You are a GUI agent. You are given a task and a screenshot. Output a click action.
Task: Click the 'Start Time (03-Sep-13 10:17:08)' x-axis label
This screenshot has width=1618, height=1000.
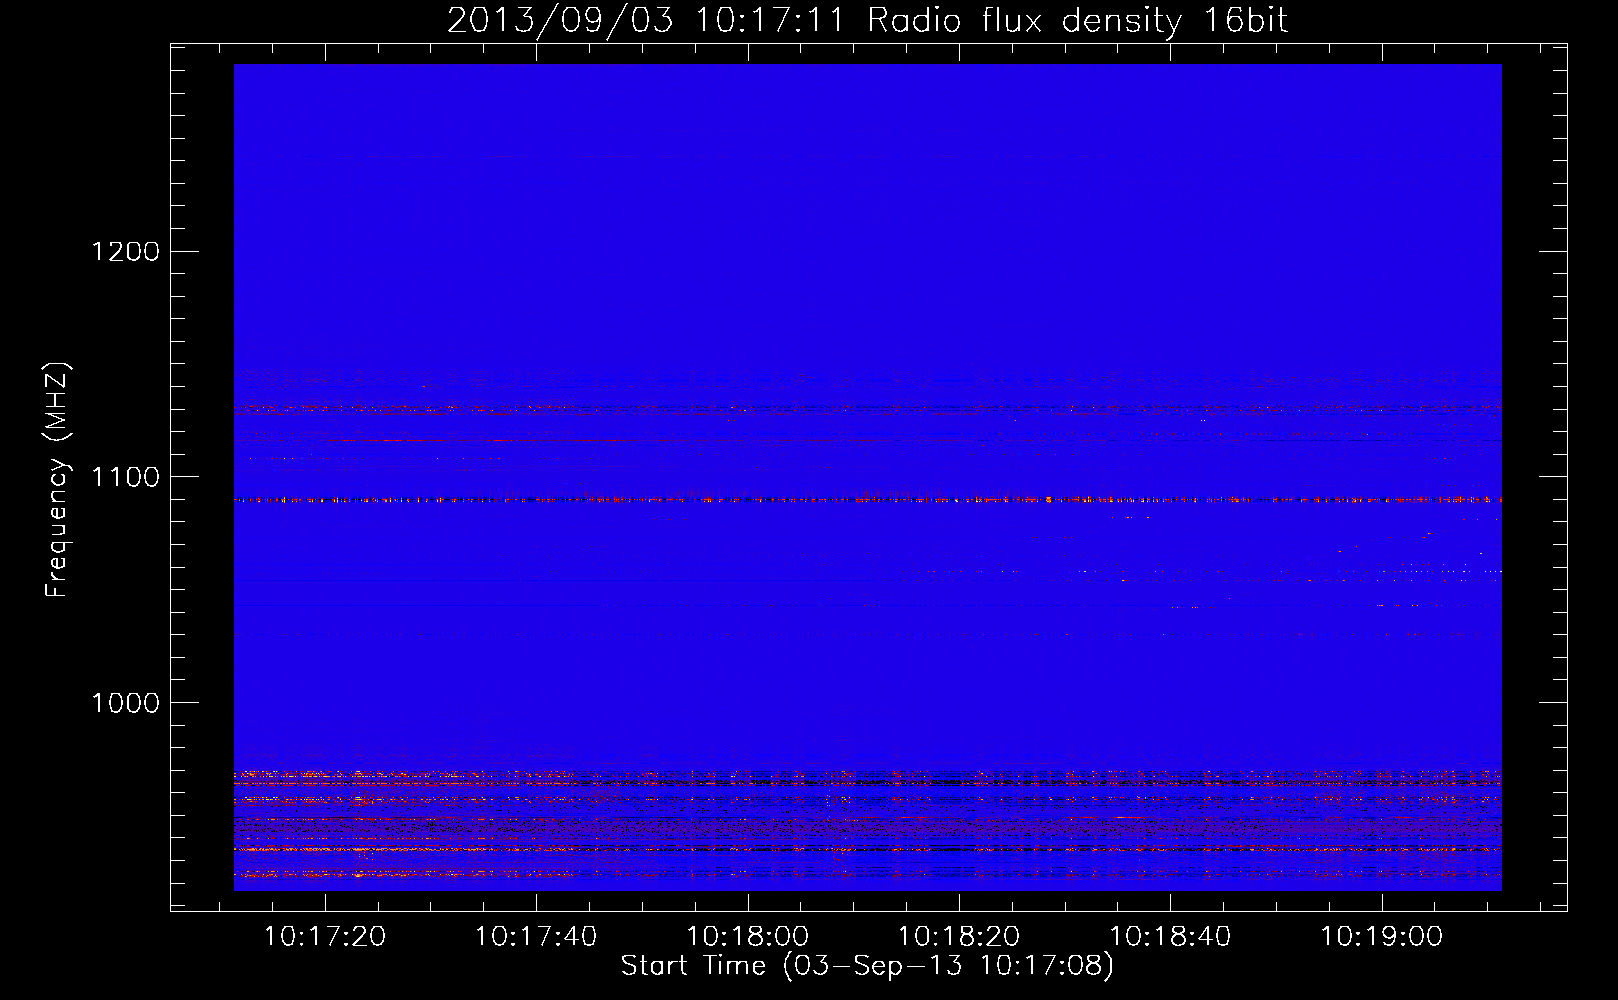coord(867,966)
